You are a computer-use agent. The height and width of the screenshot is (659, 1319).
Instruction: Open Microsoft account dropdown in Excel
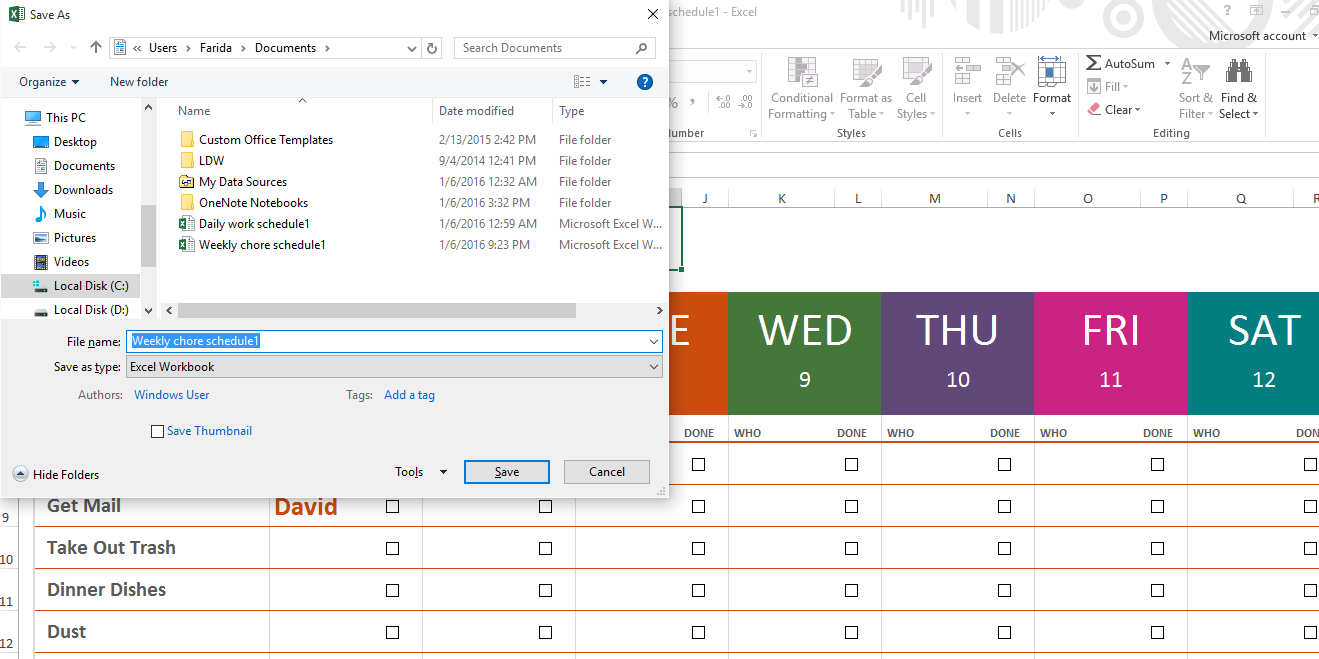(1261, 36)
